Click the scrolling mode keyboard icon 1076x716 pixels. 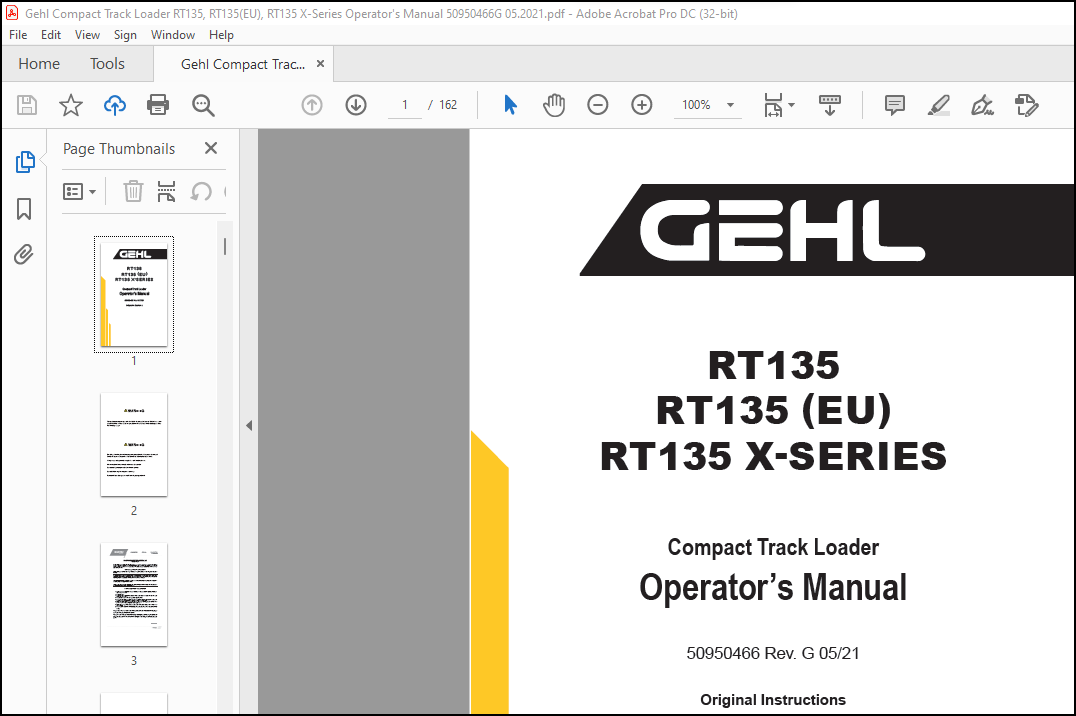pos(830,105)
